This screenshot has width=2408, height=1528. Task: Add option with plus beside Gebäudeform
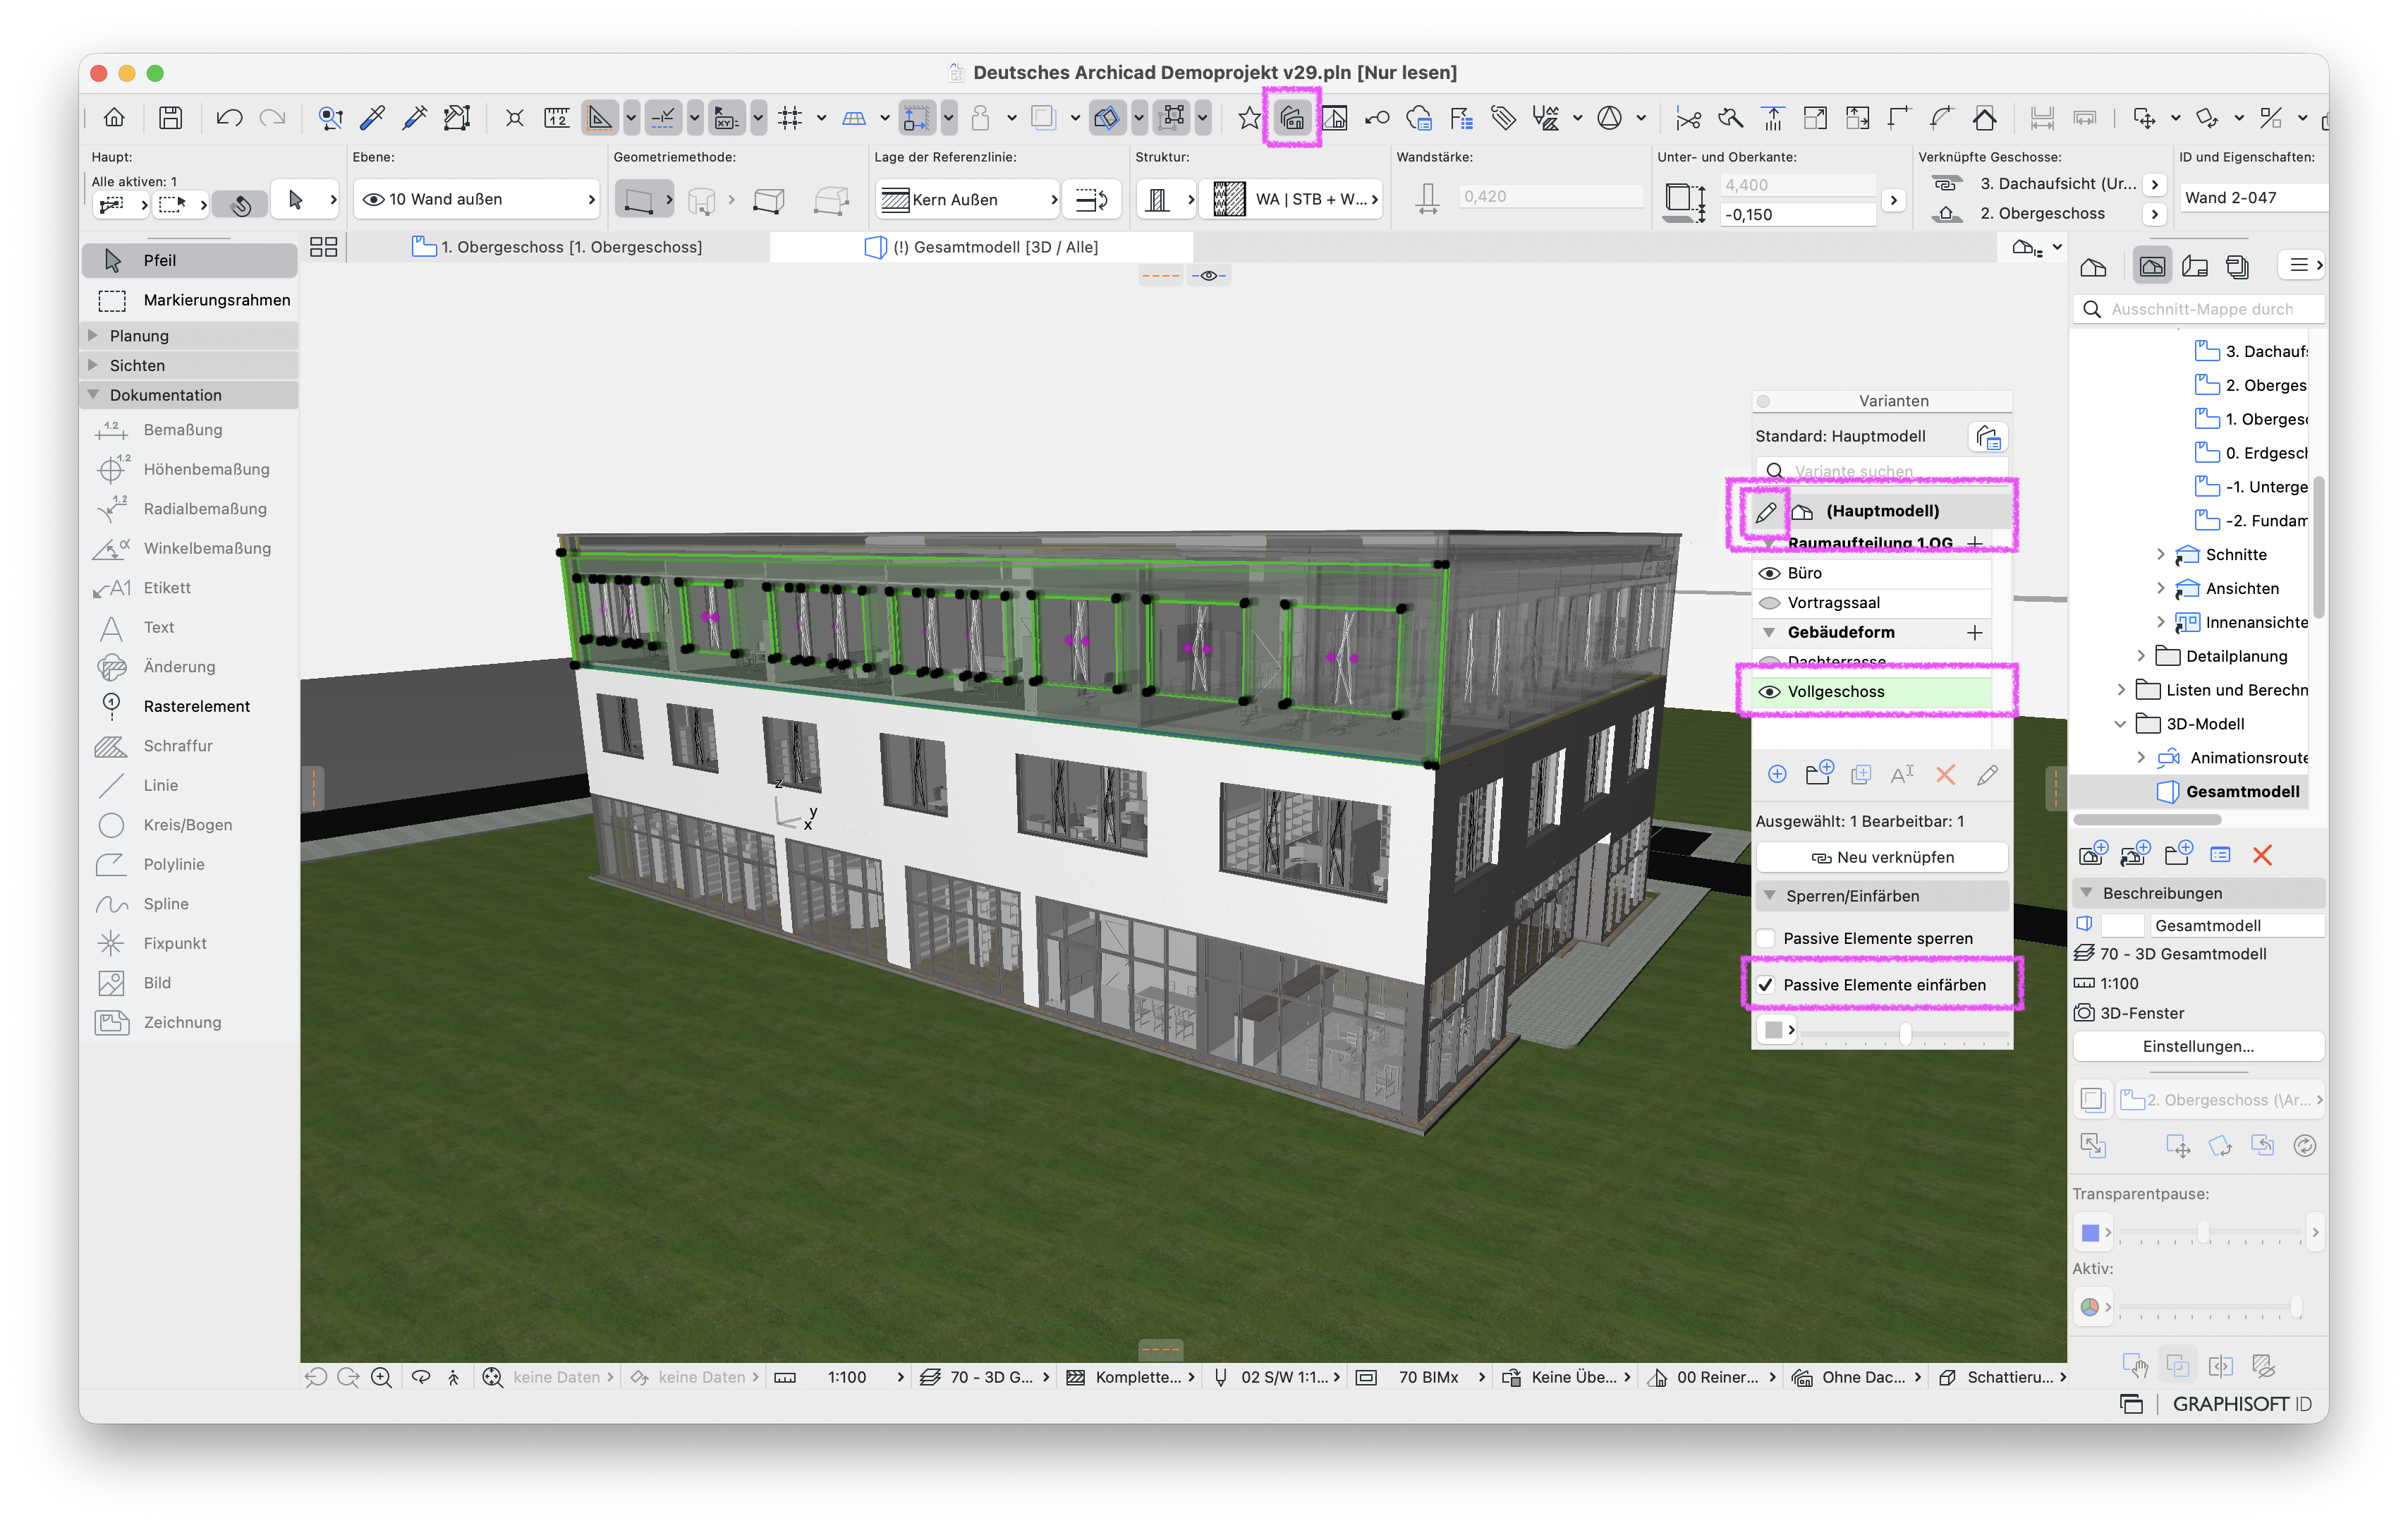[x=1974, y=632]
